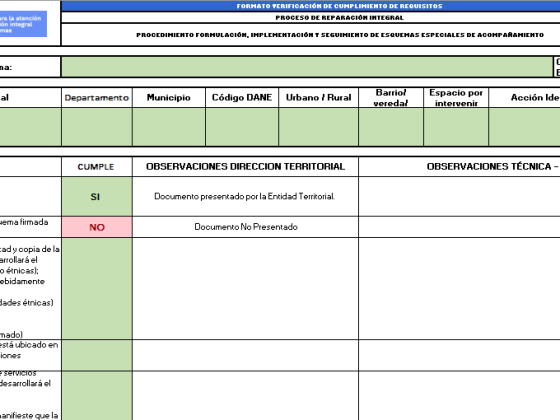Click the long green name input cell
Image resolution: width=560 pixels, height=420 pixels.
click(307, 67)
